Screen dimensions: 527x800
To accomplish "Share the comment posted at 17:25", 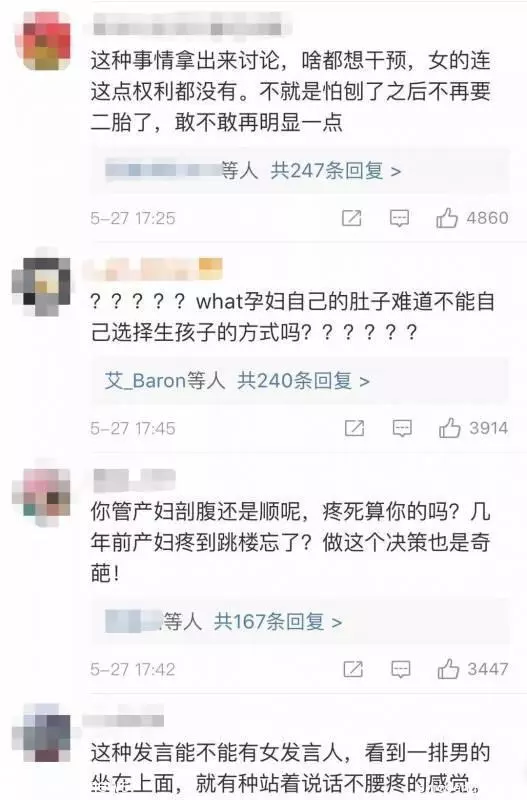I will coord(351,218).
